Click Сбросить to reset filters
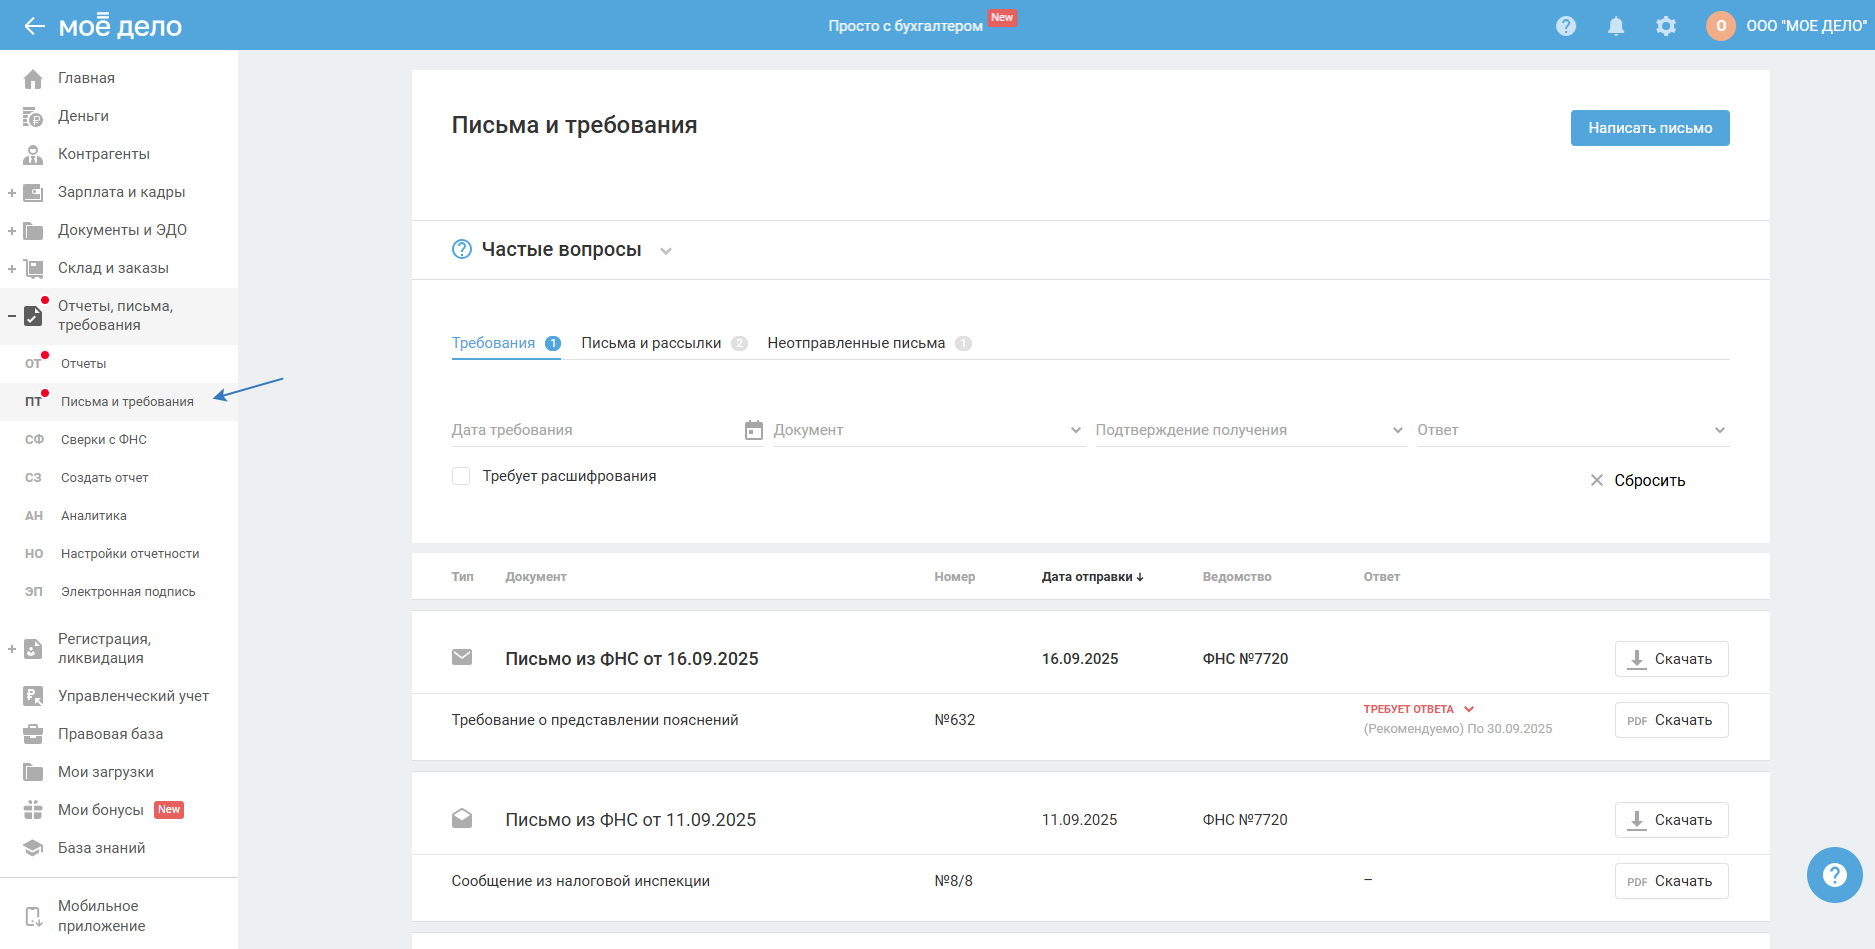The image size is (1875, 949). click(x=1638, y=481)
